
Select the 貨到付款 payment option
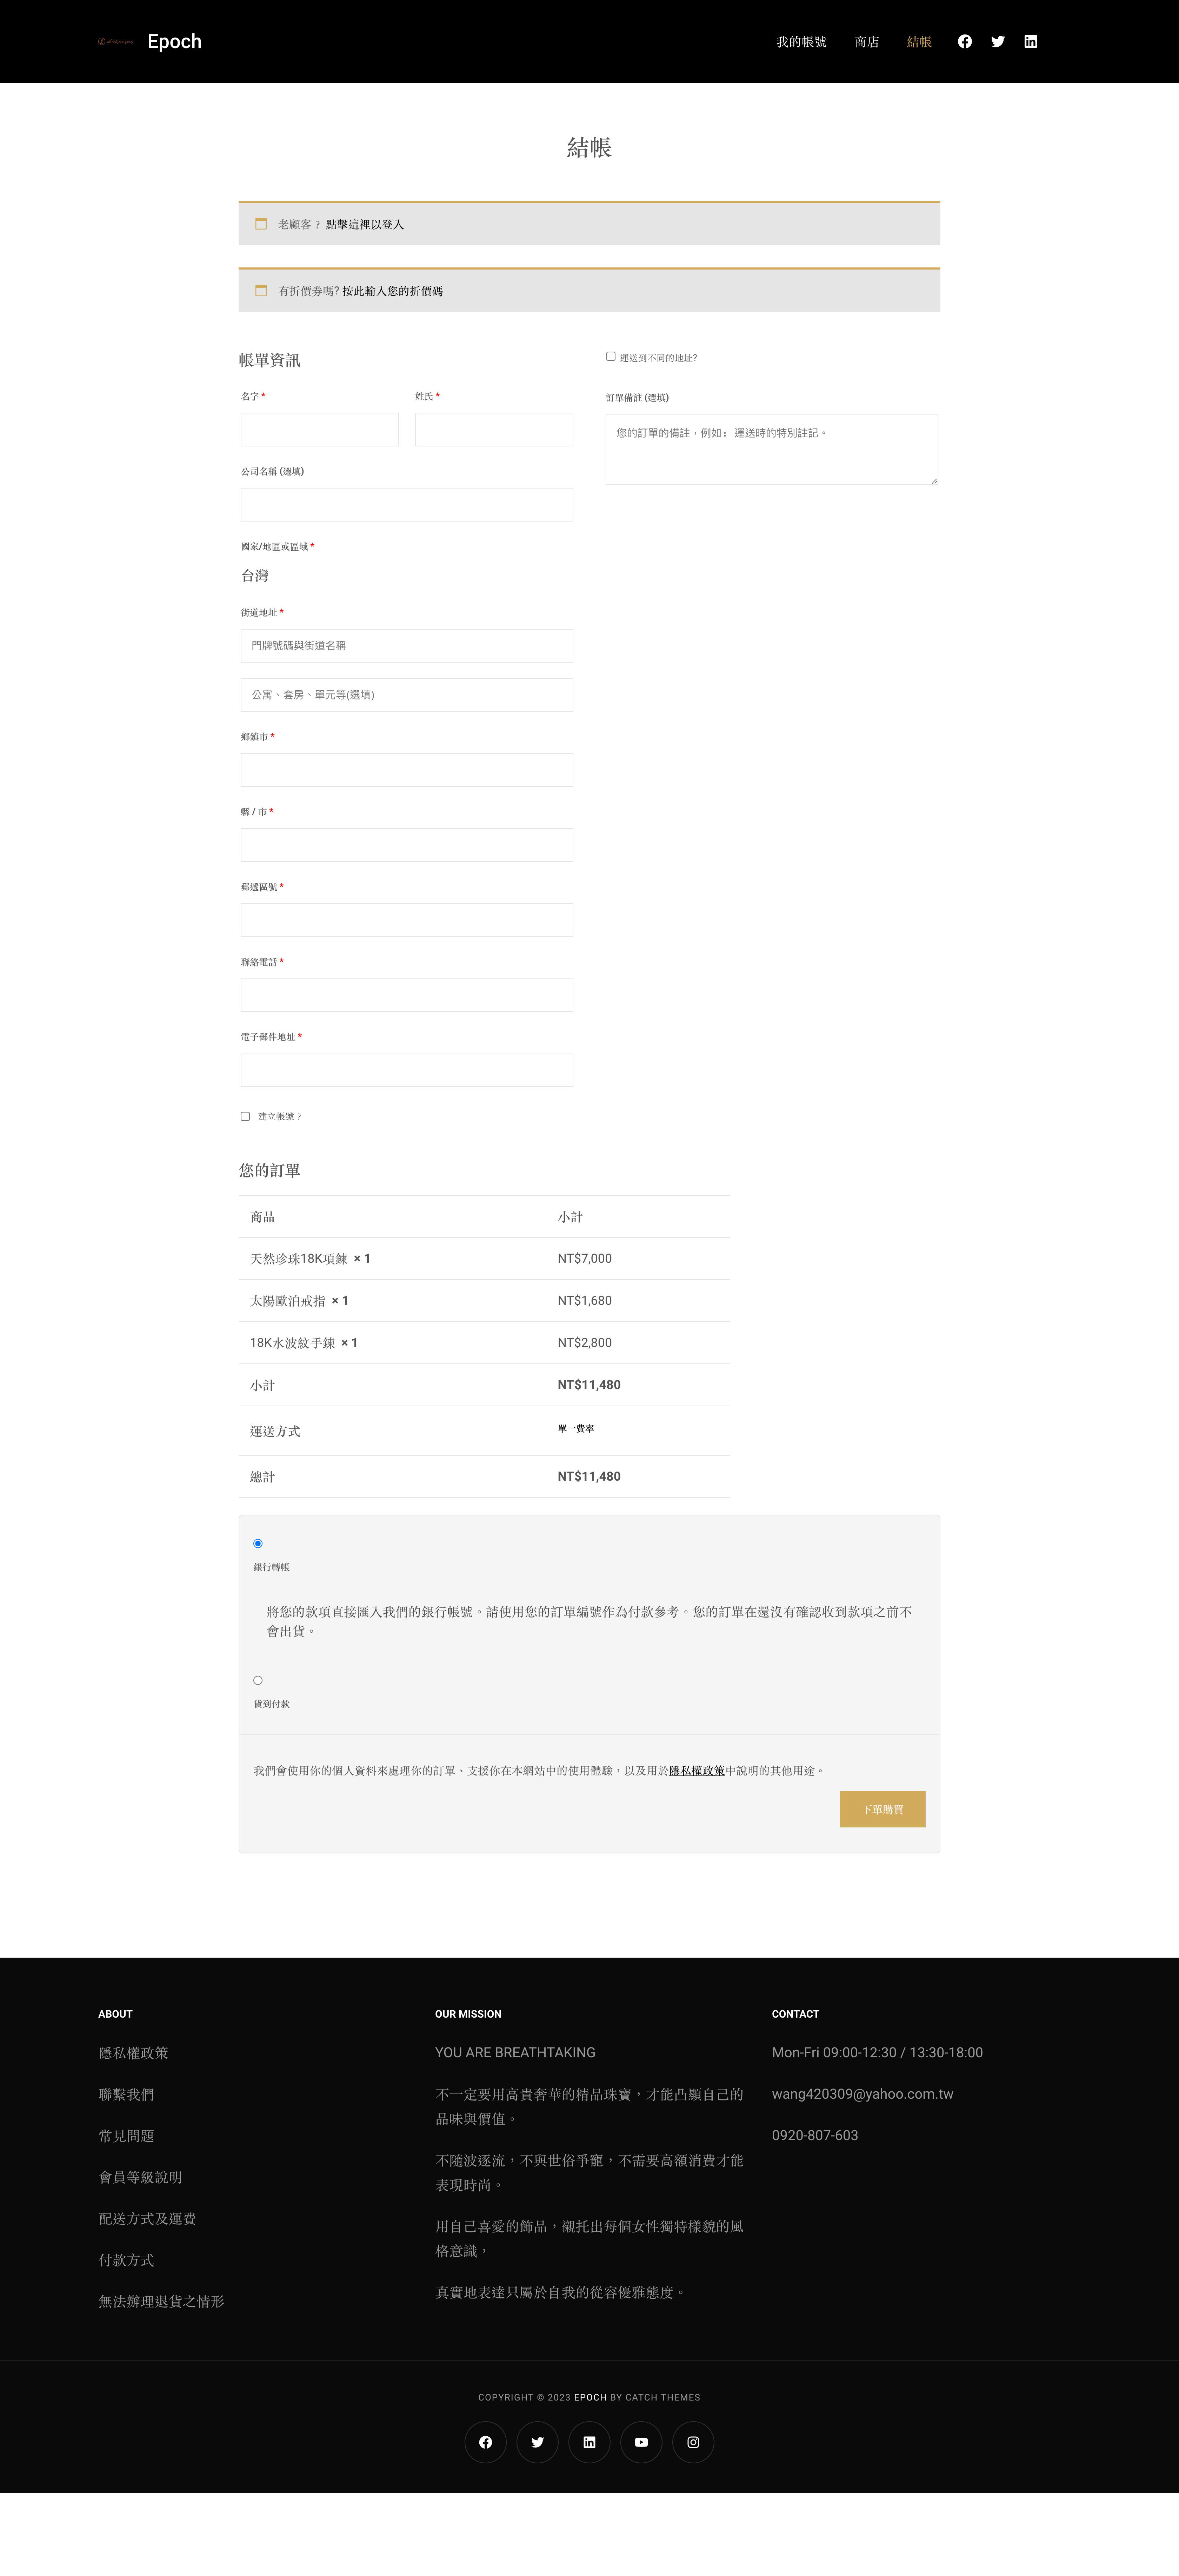[x=258, y=1680]
